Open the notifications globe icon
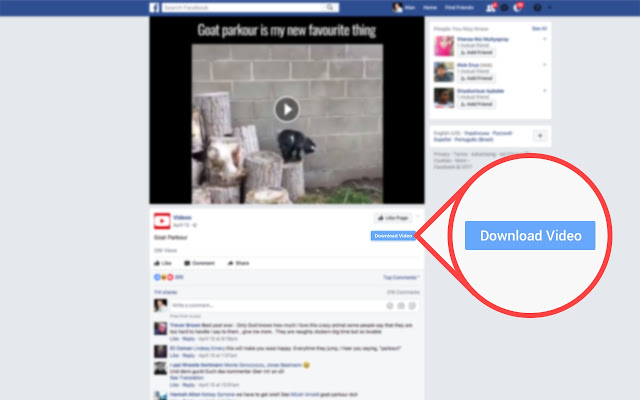 point(518,7)
